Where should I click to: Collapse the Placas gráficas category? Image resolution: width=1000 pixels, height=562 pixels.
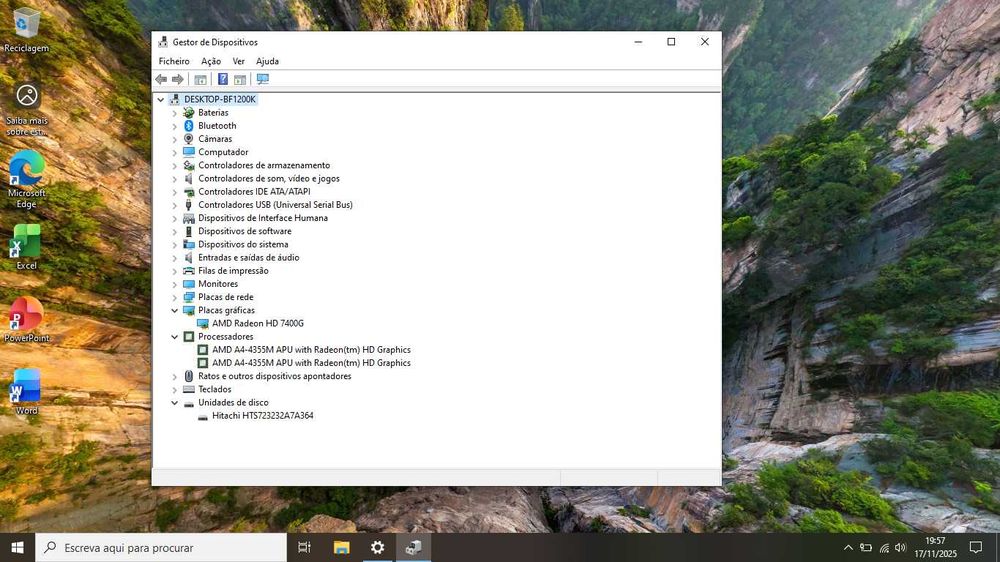(174, 311)
